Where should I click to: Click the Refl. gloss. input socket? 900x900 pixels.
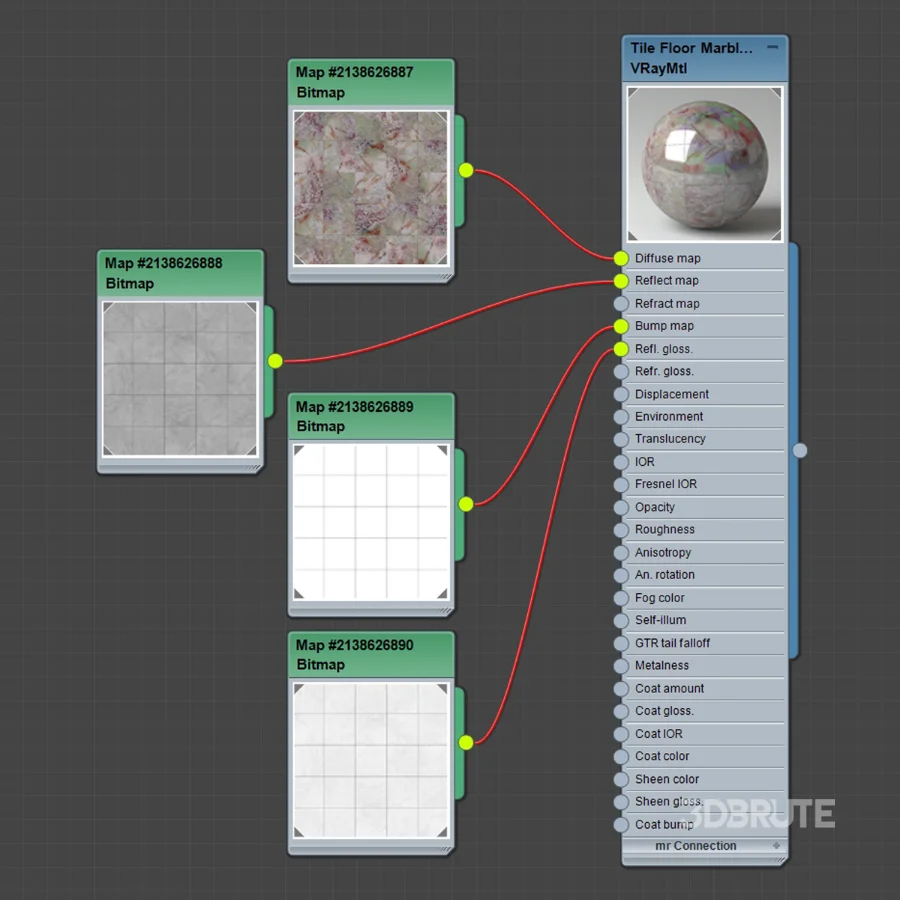click(620, 349)
